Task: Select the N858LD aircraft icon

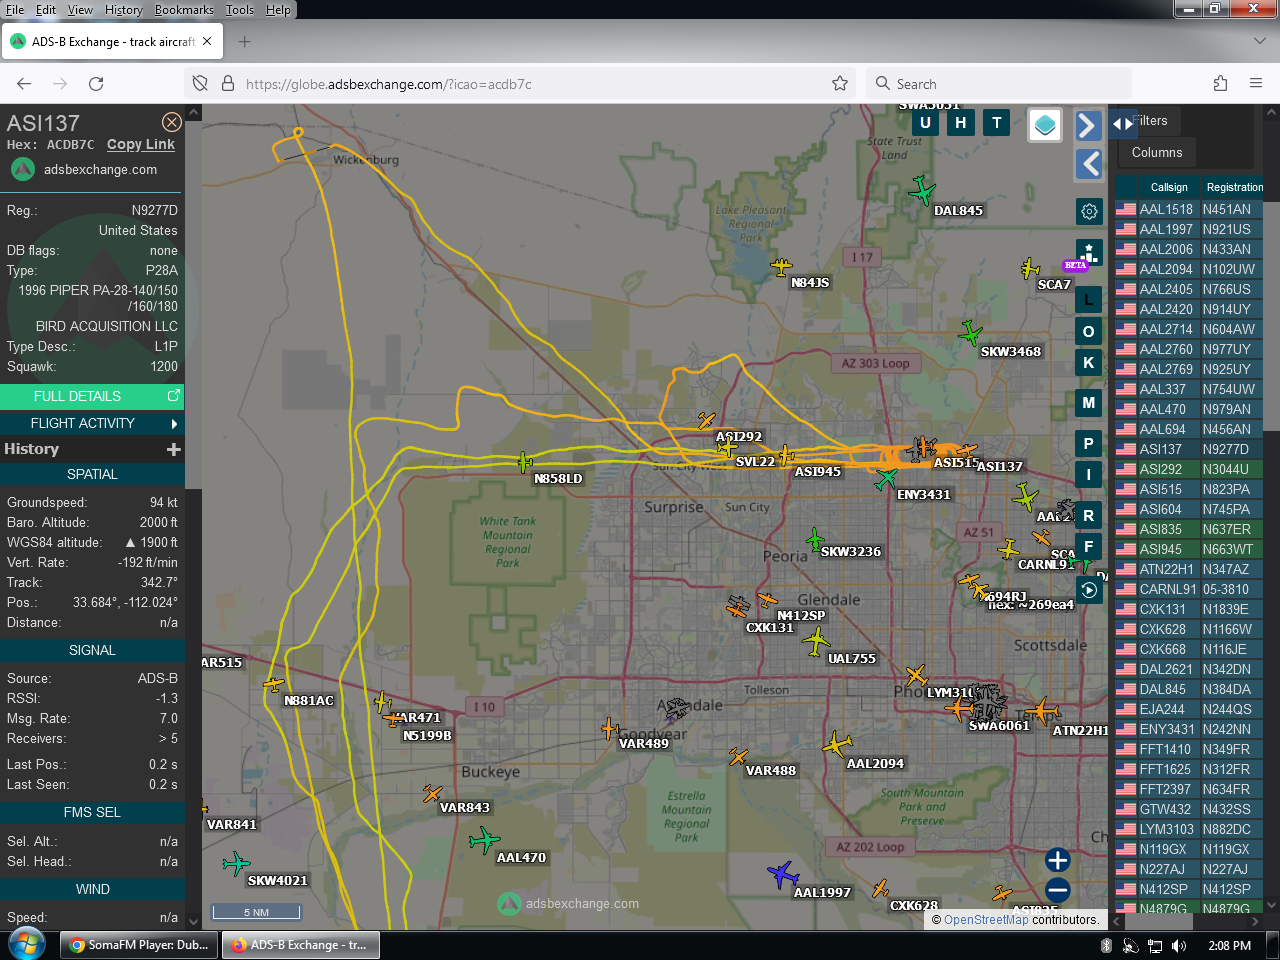Action: (525, 462)
